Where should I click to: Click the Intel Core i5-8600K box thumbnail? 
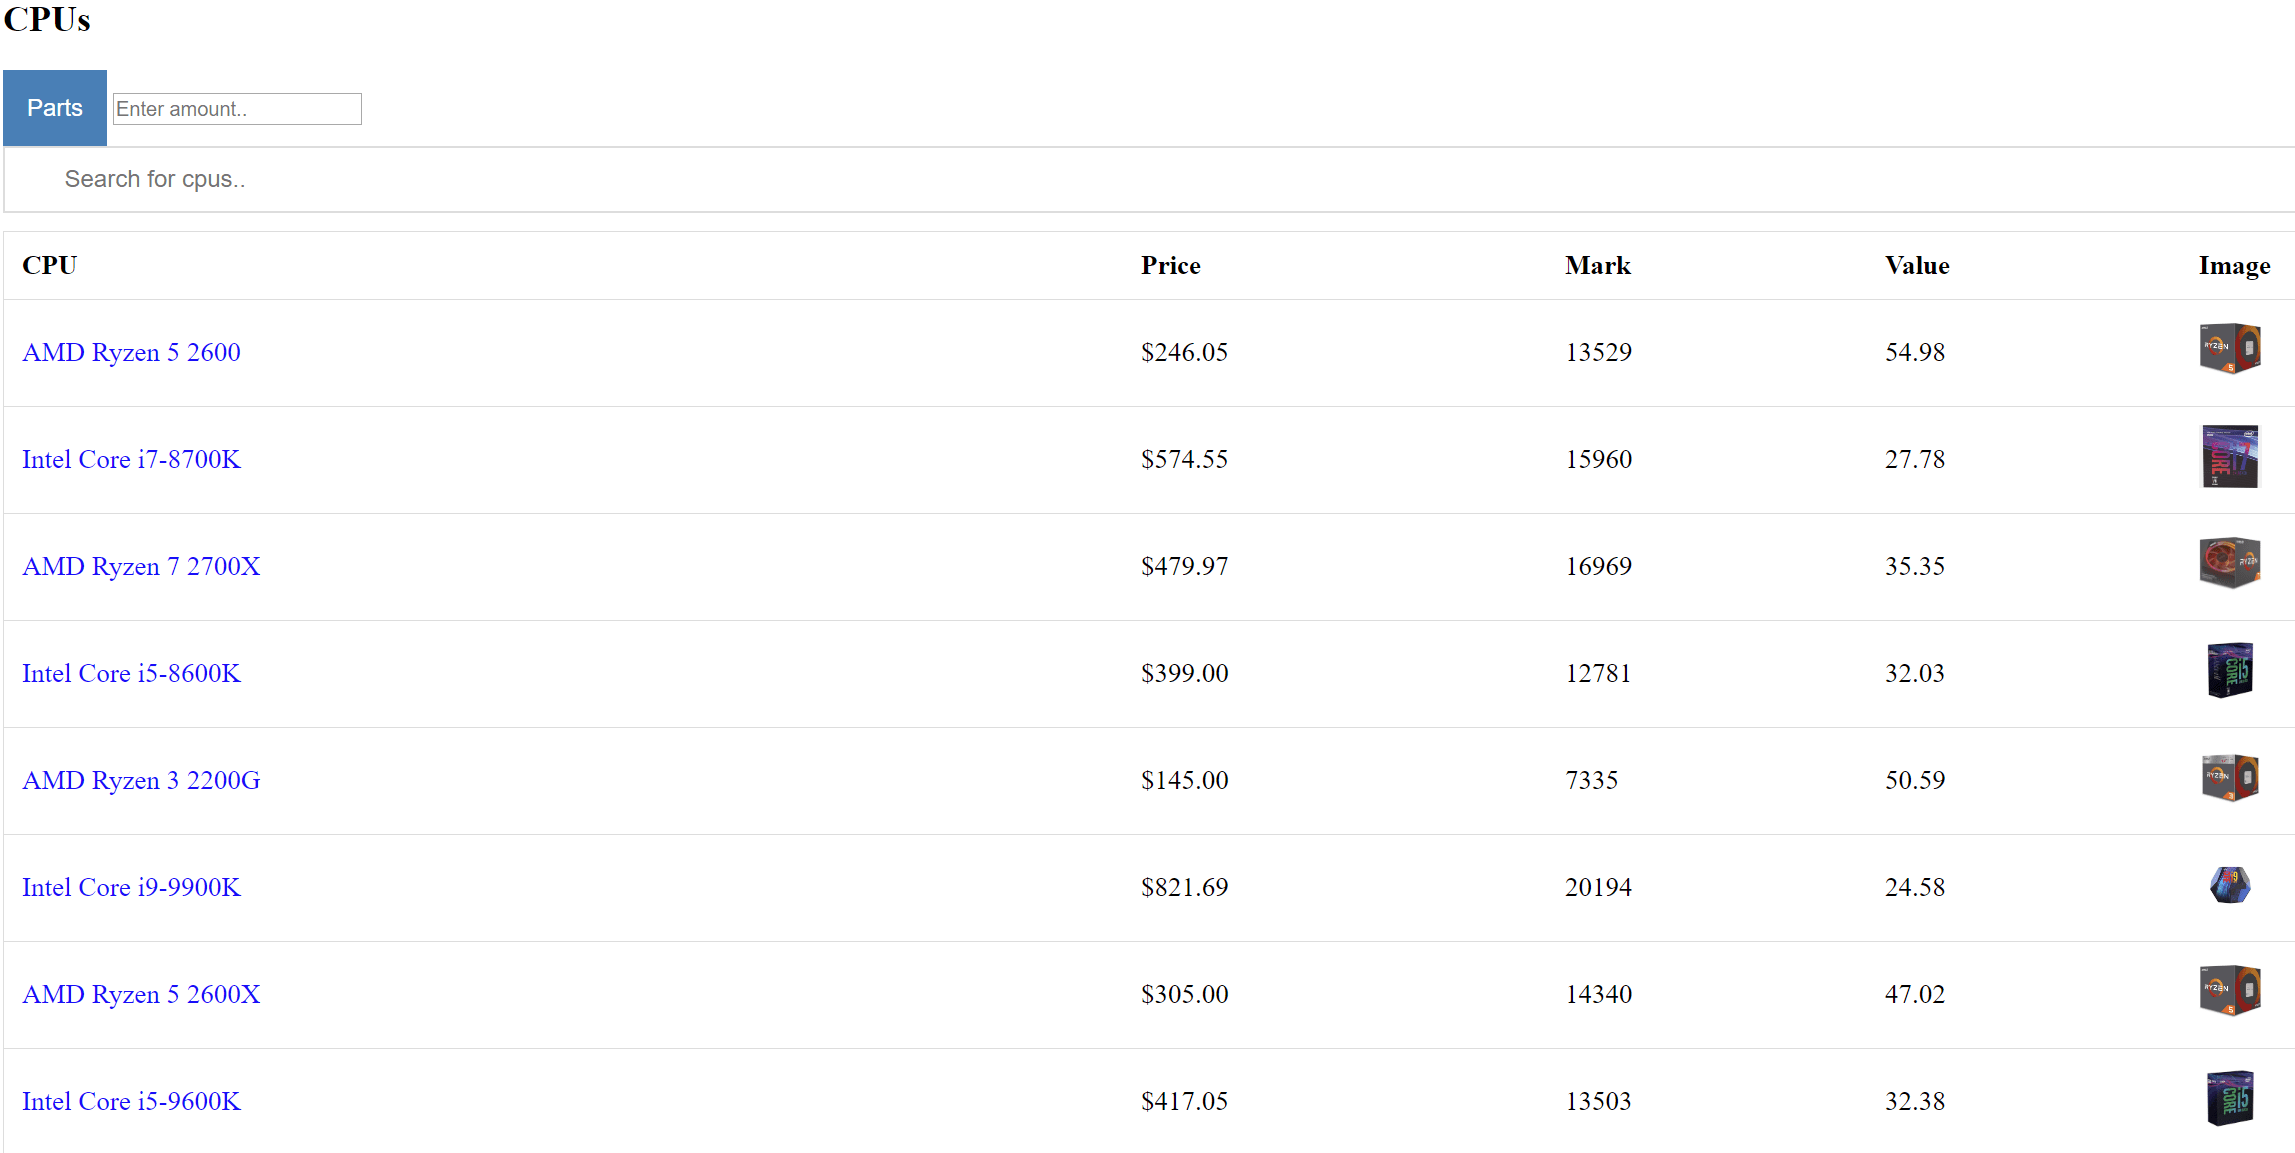click(x=2231, y=670)
